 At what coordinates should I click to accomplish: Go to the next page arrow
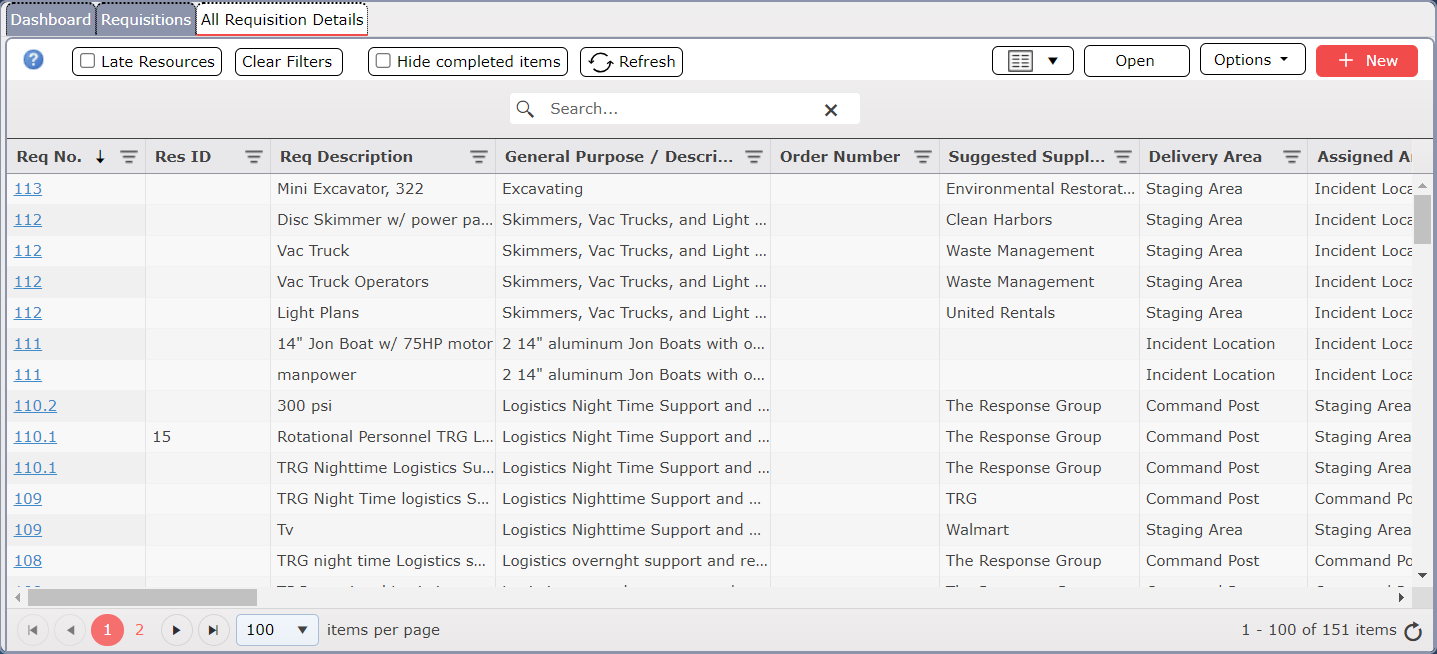coord(176,630)
